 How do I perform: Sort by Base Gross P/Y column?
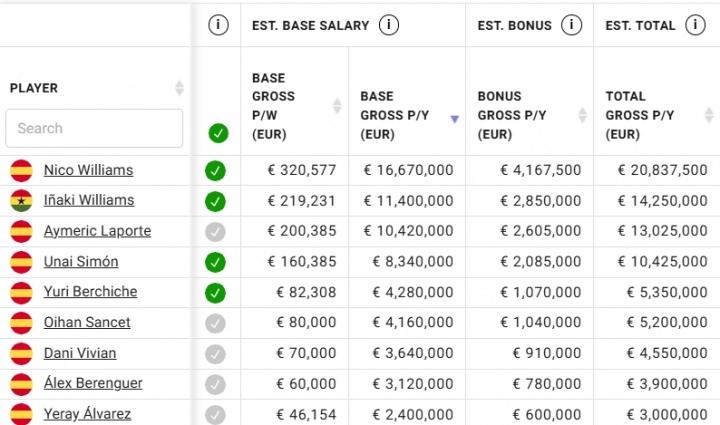coord(454,118)
